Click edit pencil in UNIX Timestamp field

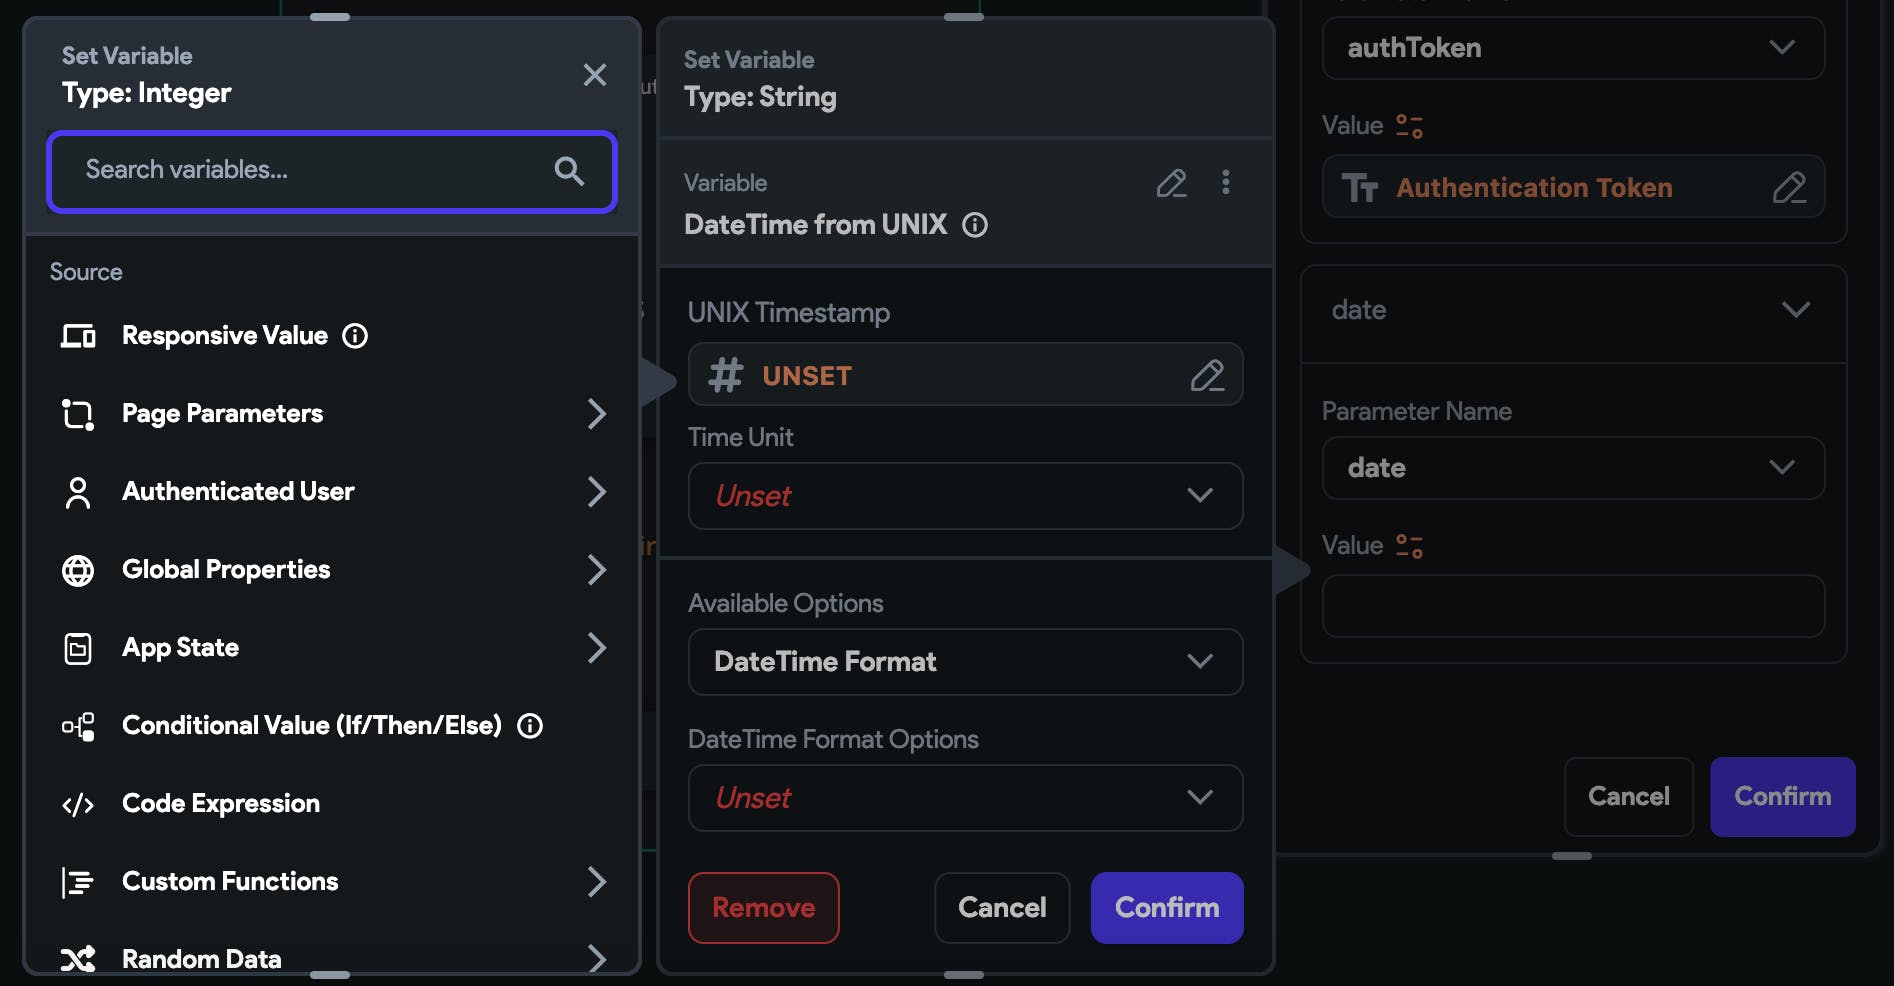(1207, 376)
